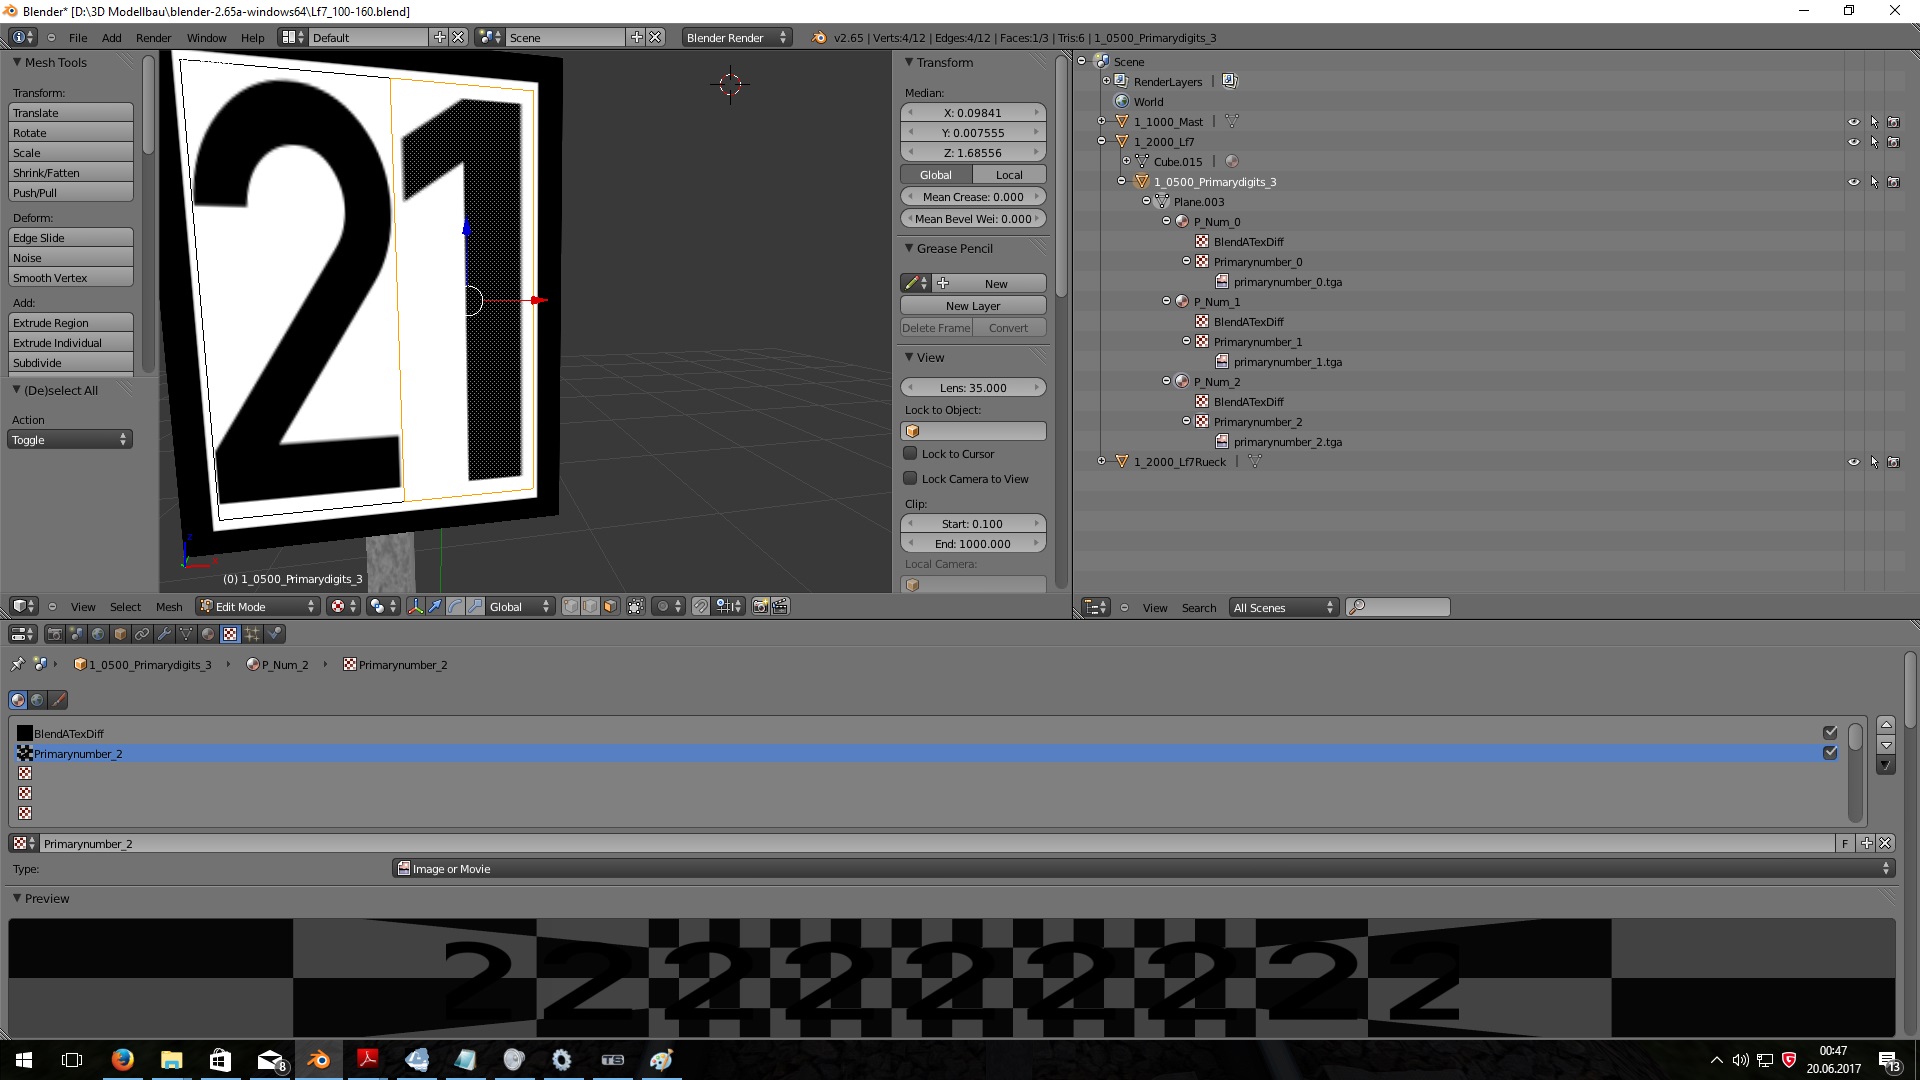Launch Blender from the Windows taskbar
The height and width of the screenshot is (1080, 1920).
318,1060
